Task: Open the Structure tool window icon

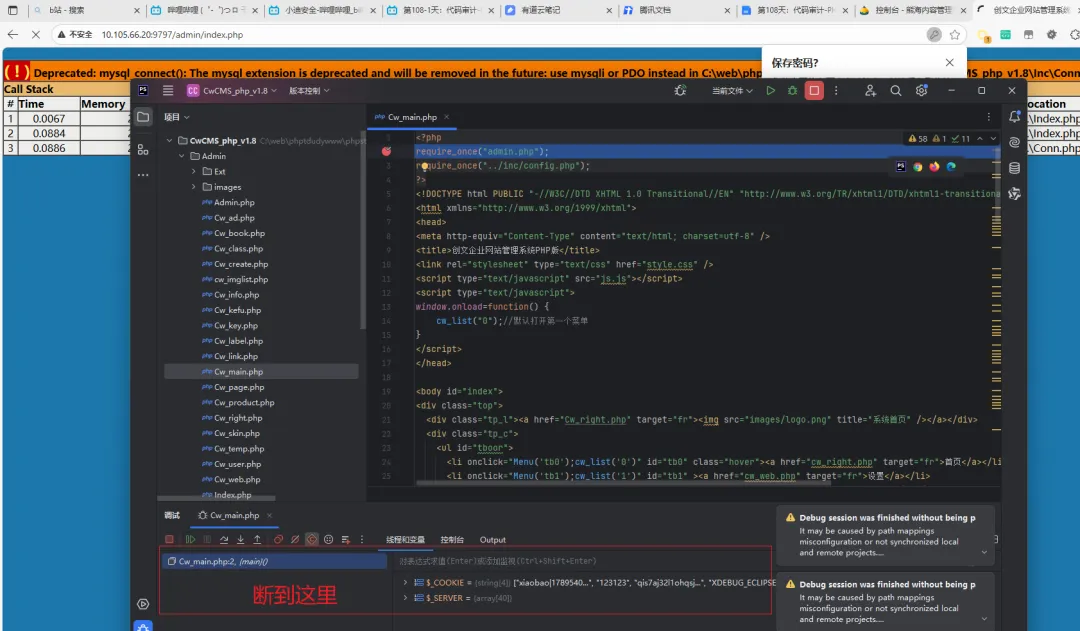Action: click(143, 149)
